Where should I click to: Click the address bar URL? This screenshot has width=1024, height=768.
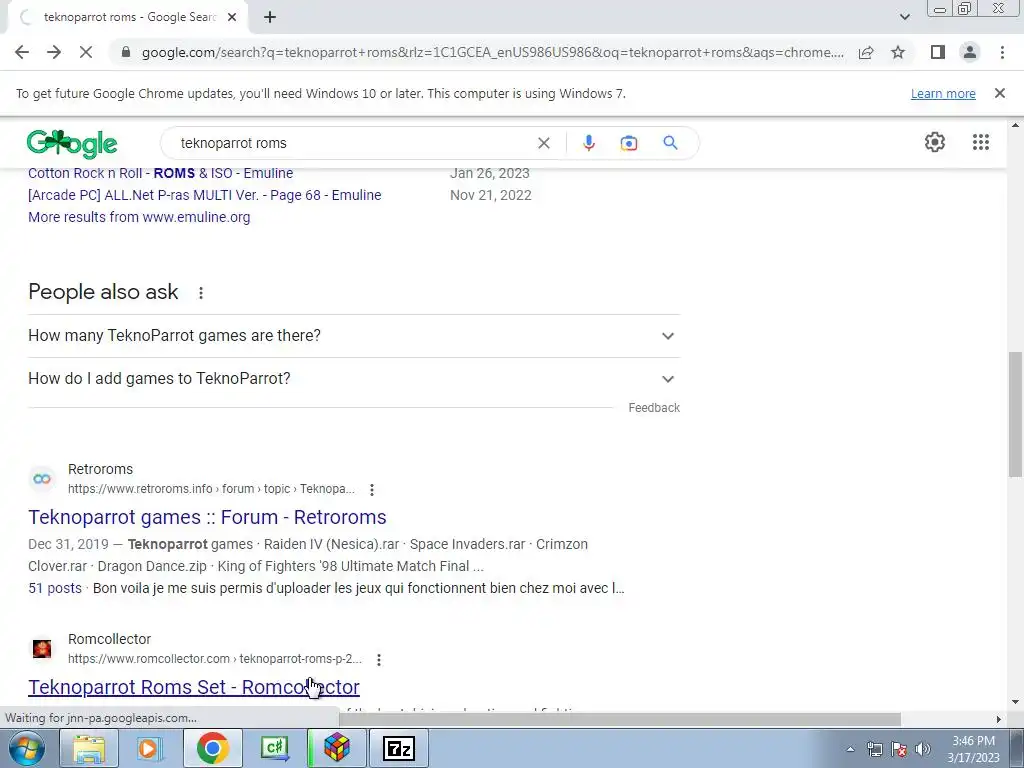(492, 52)
